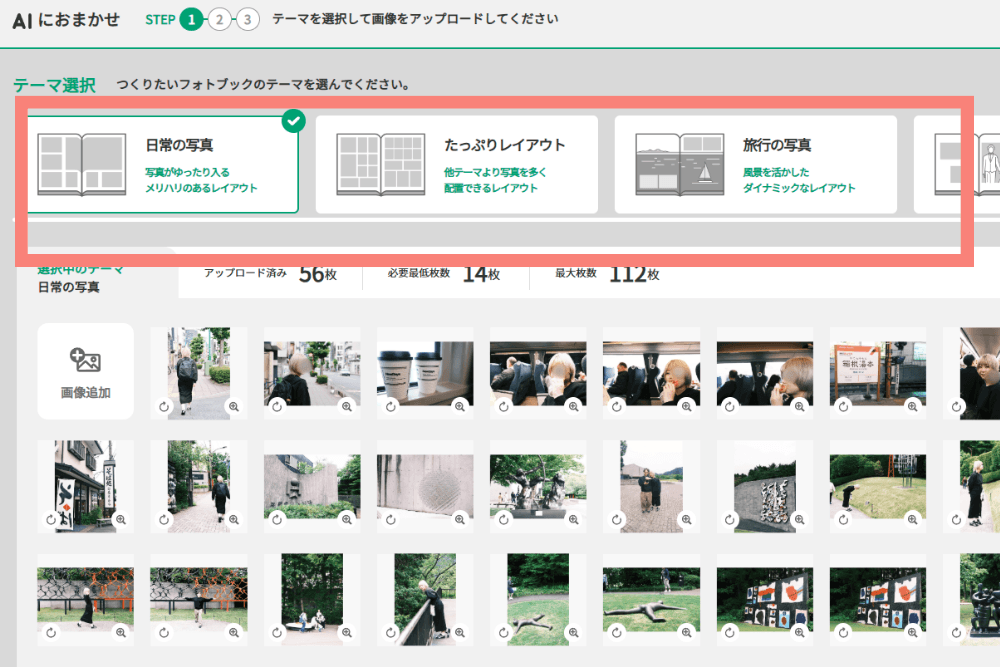This screenshot has height=667, width=1000.
Task: Go to step 1 indicator
Action: coord(191,20)
